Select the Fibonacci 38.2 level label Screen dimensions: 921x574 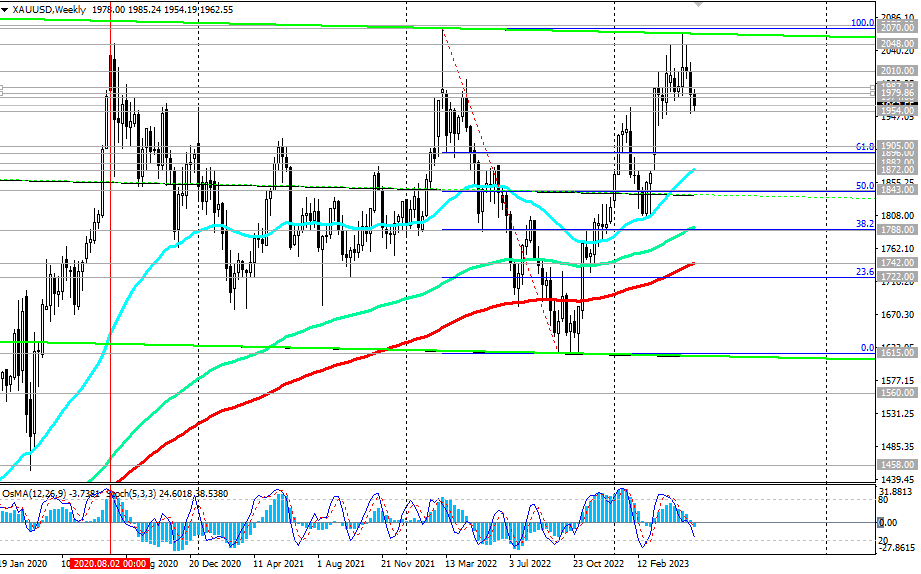tap(865, 224)
